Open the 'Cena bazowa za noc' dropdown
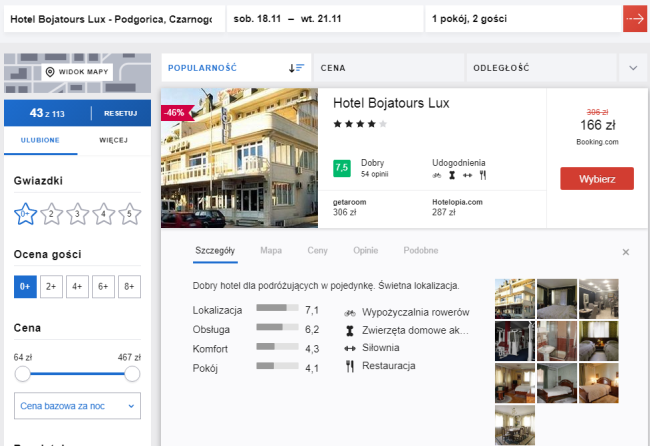This screenshot has height=446, width=650. point(77,406)
